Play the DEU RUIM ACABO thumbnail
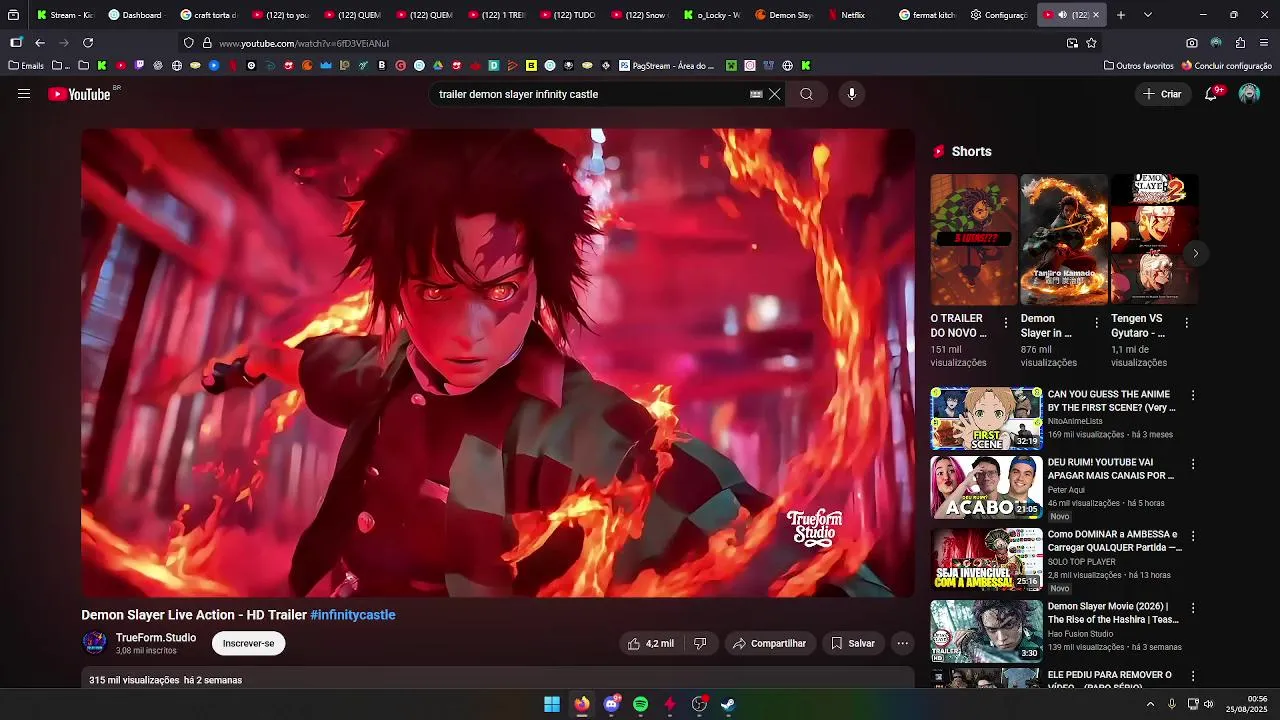The height and width of the screenshot is (720, 1280). point(986,488)
